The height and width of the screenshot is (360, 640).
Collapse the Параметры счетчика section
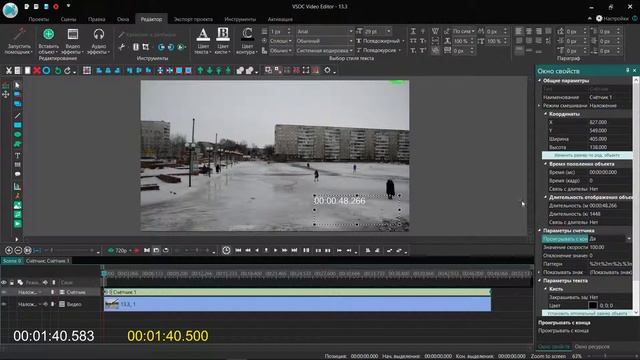tap(540, 230)
